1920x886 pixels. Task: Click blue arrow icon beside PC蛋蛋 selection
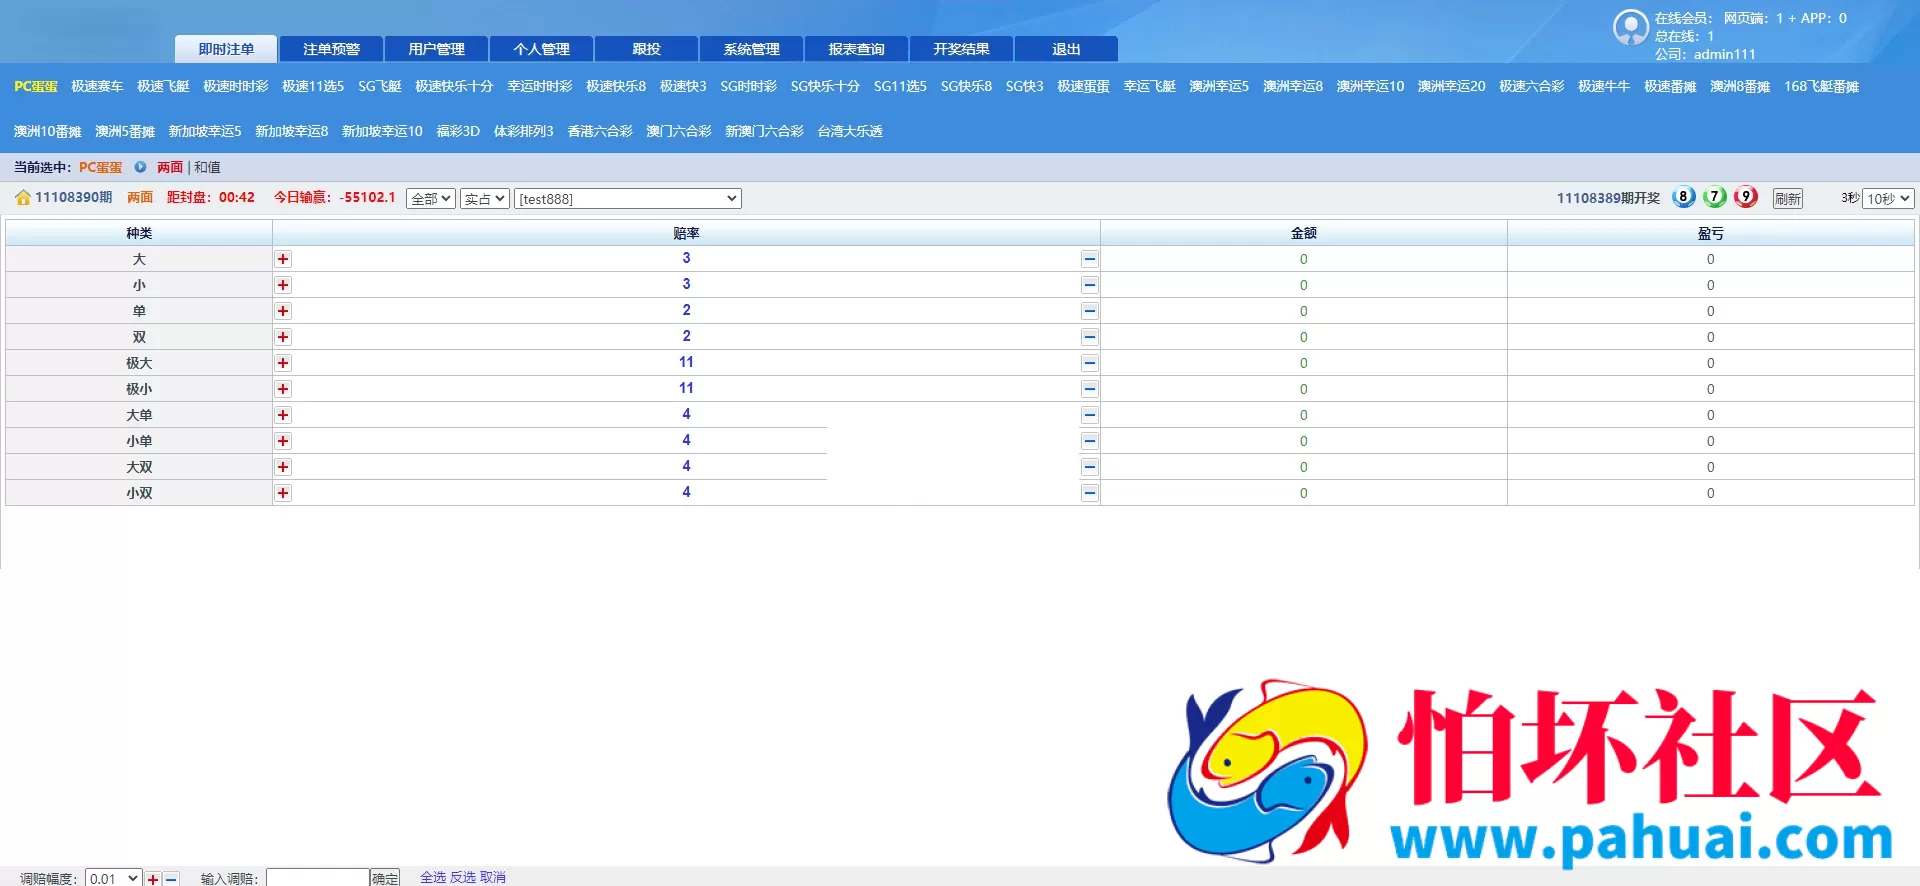(x=140, y=167)
